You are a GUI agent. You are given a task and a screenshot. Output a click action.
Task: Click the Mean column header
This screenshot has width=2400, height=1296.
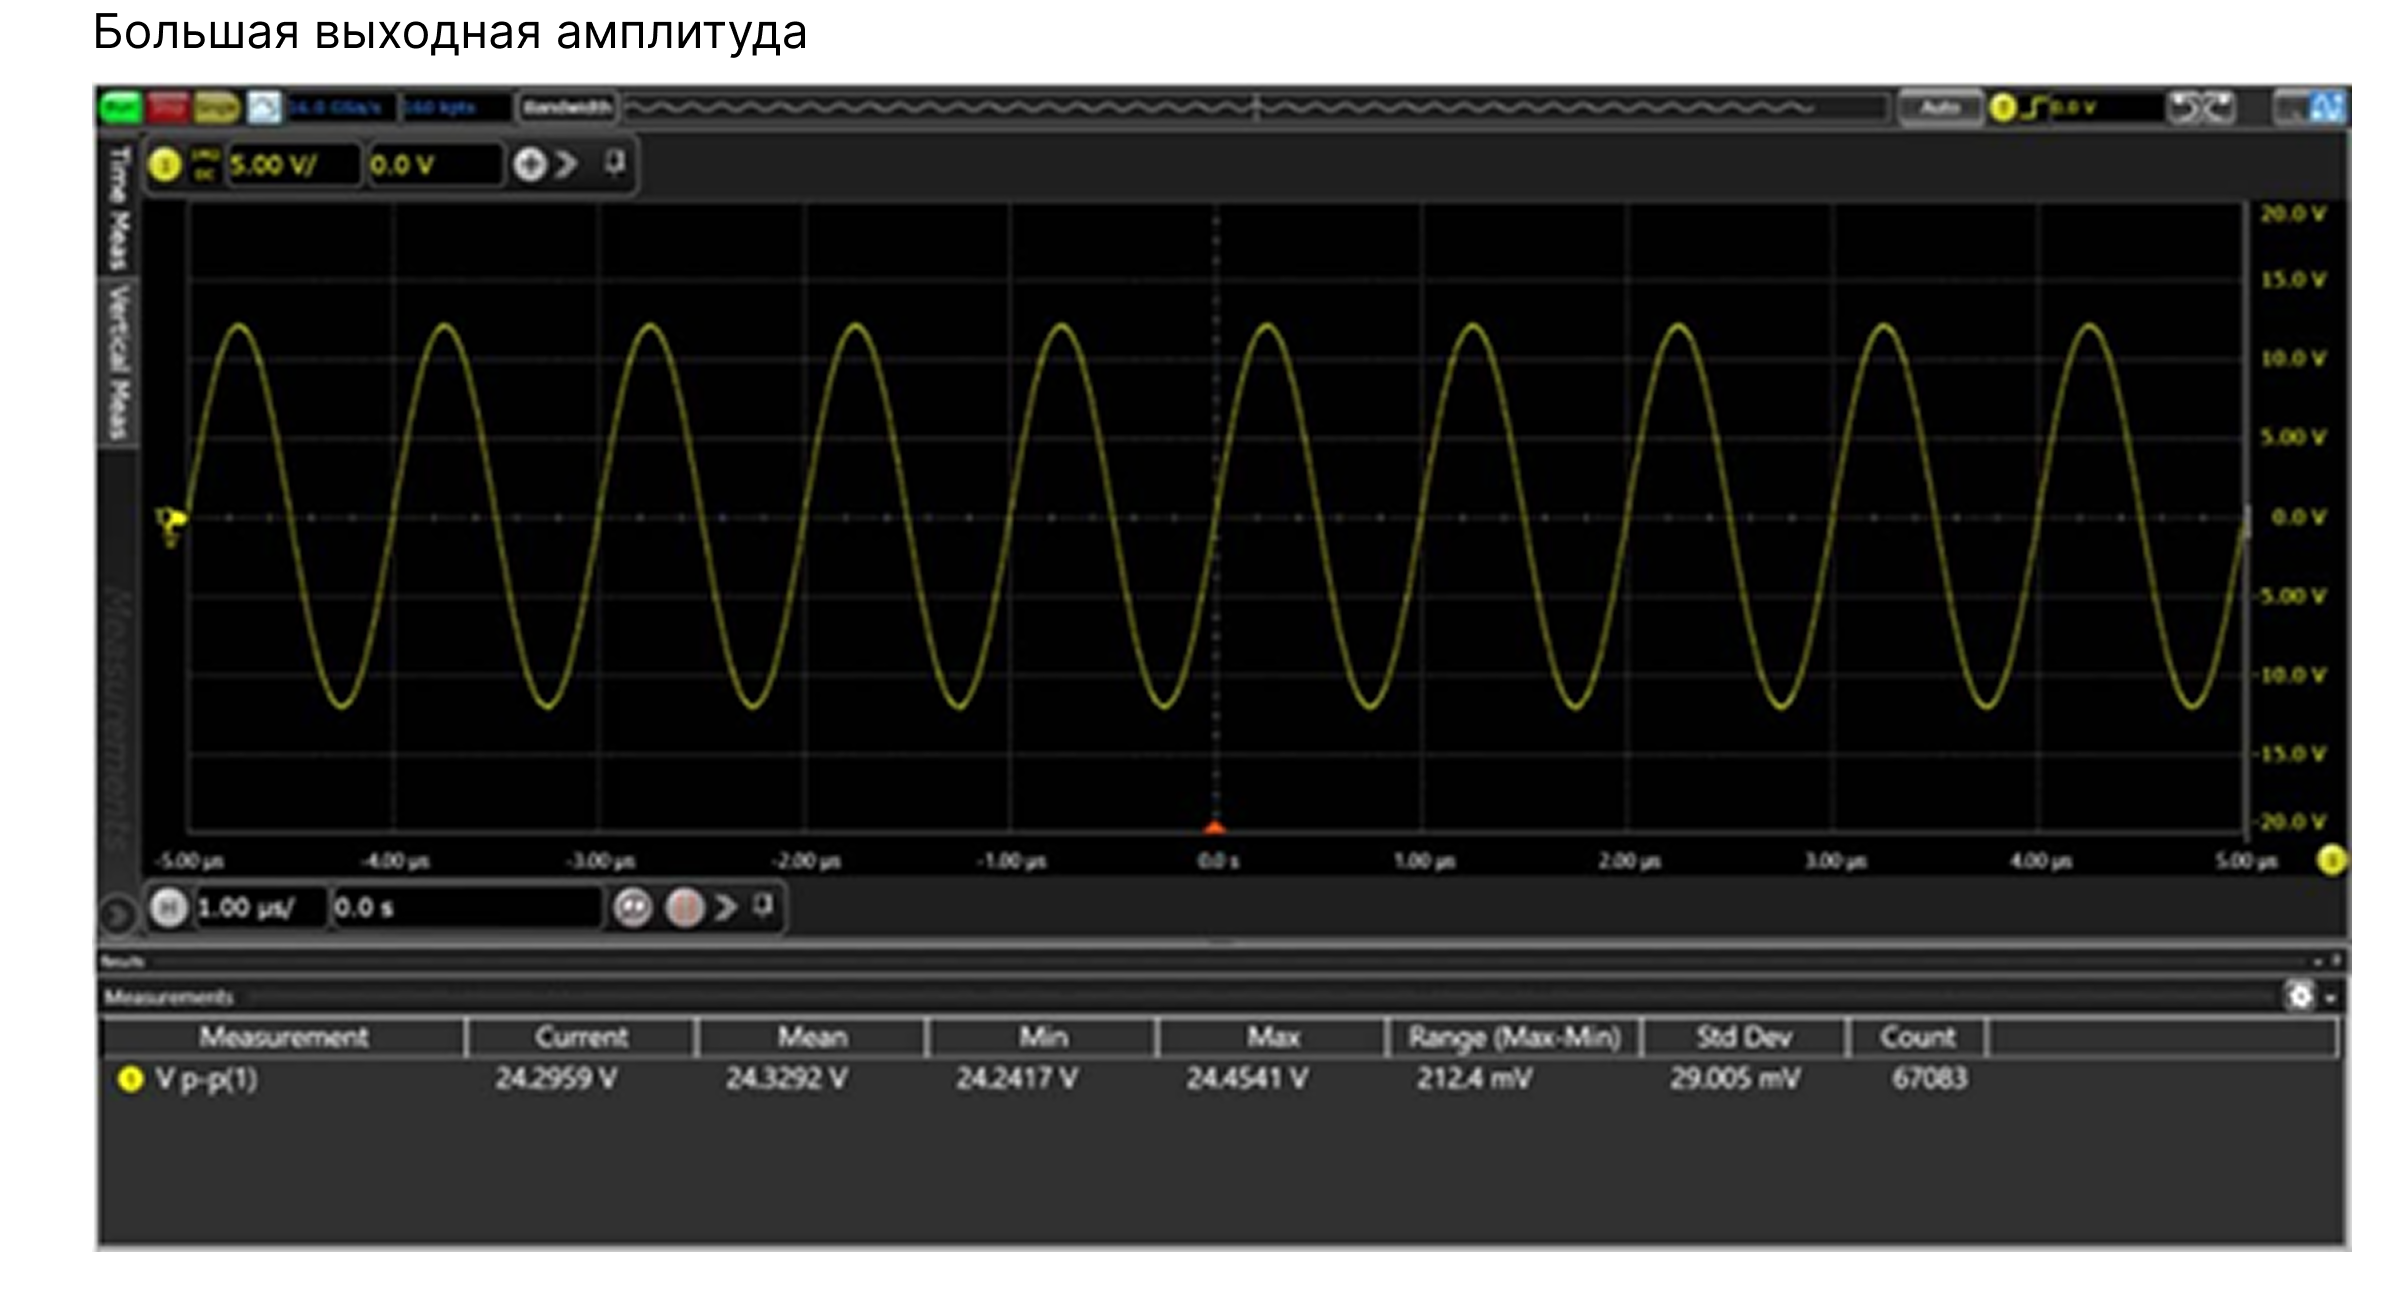point(812,1037)
